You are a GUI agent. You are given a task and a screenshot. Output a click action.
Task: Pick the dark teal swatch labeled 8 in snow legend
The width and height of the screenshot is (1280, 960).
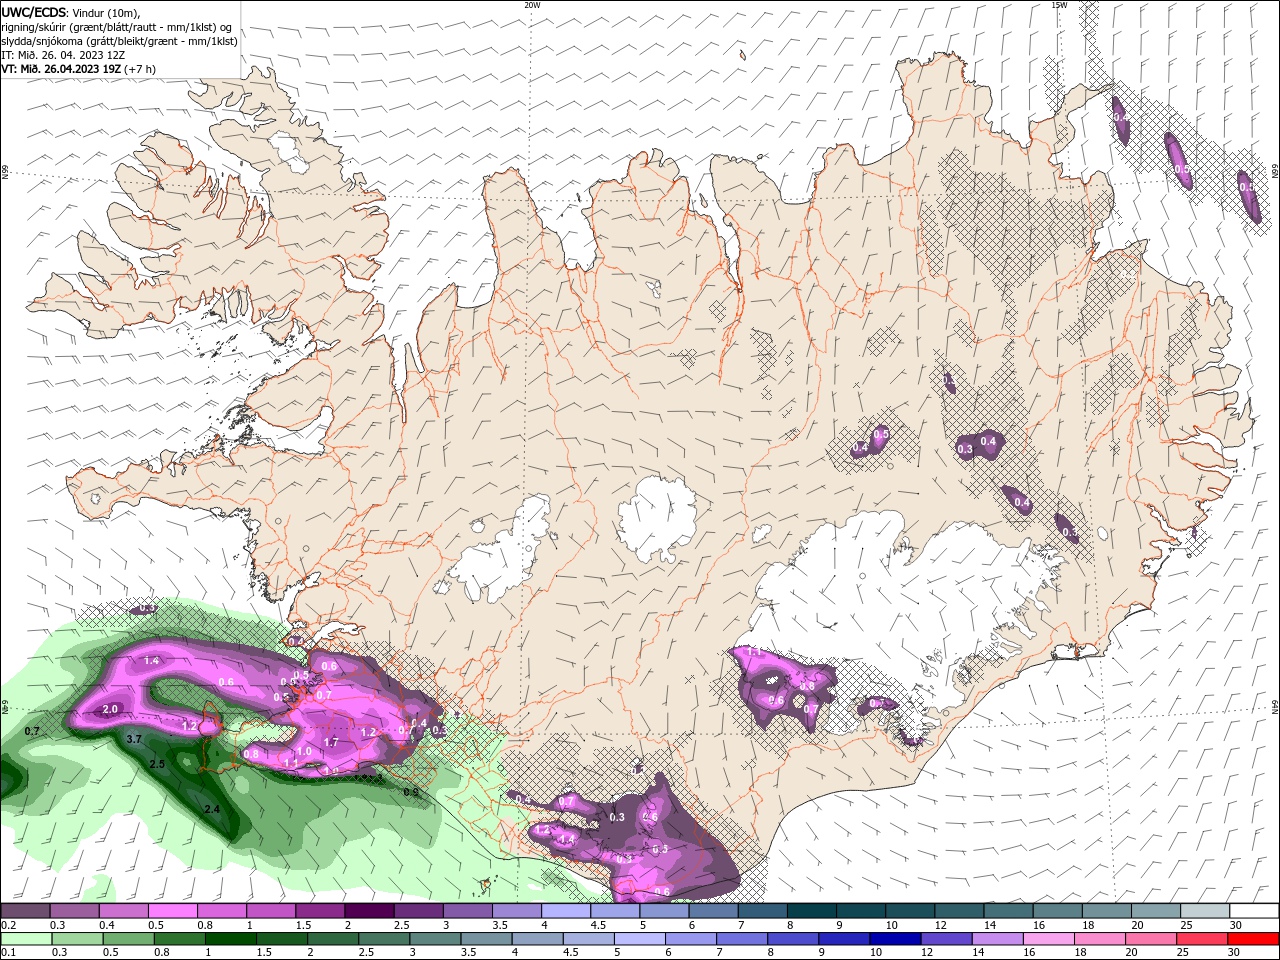[x=812, y=910]
